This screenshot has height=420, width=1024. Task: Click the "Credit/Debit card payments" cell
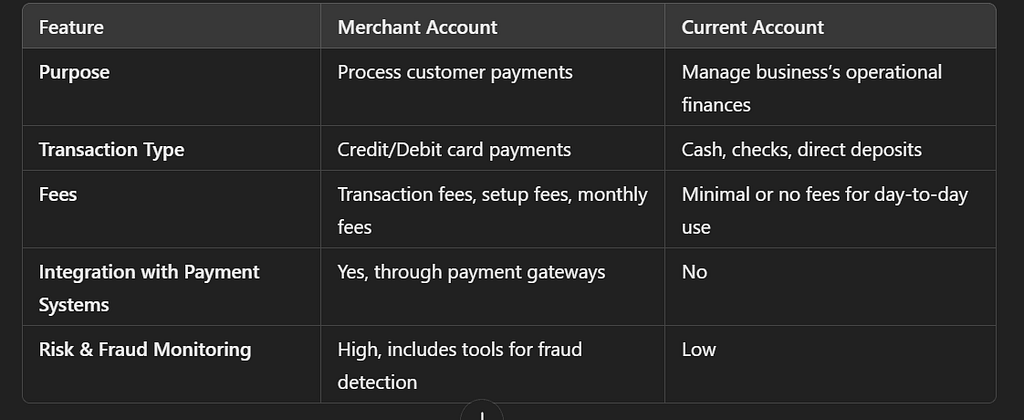coord(454,150)
